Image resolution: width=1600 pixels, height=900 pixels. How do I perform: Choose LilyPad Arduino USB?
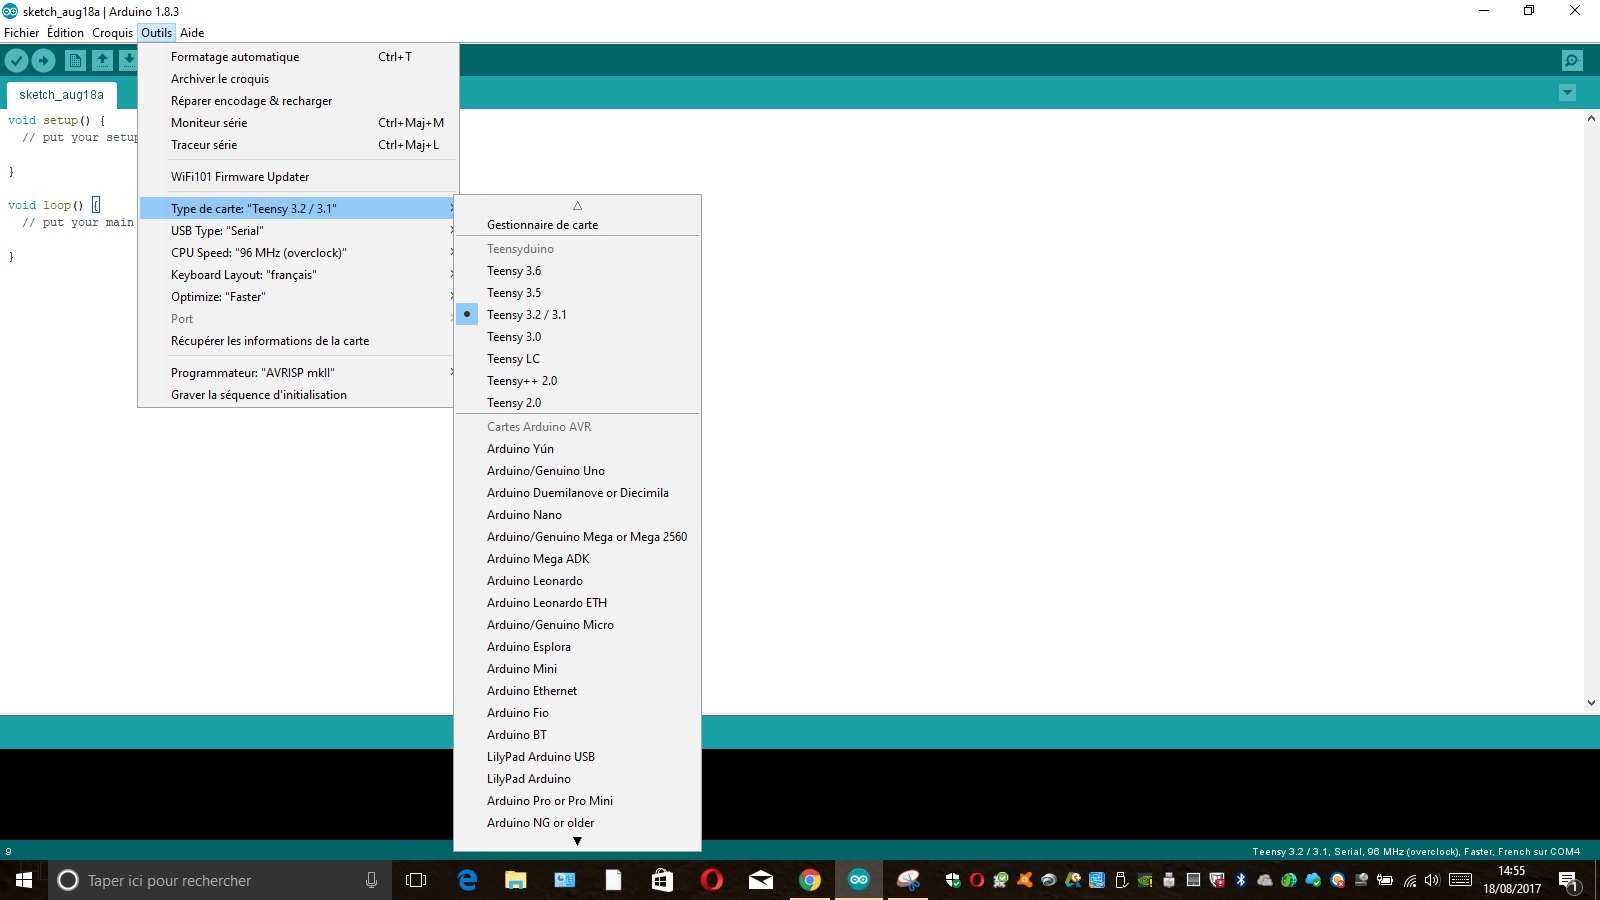click(577, 757)
